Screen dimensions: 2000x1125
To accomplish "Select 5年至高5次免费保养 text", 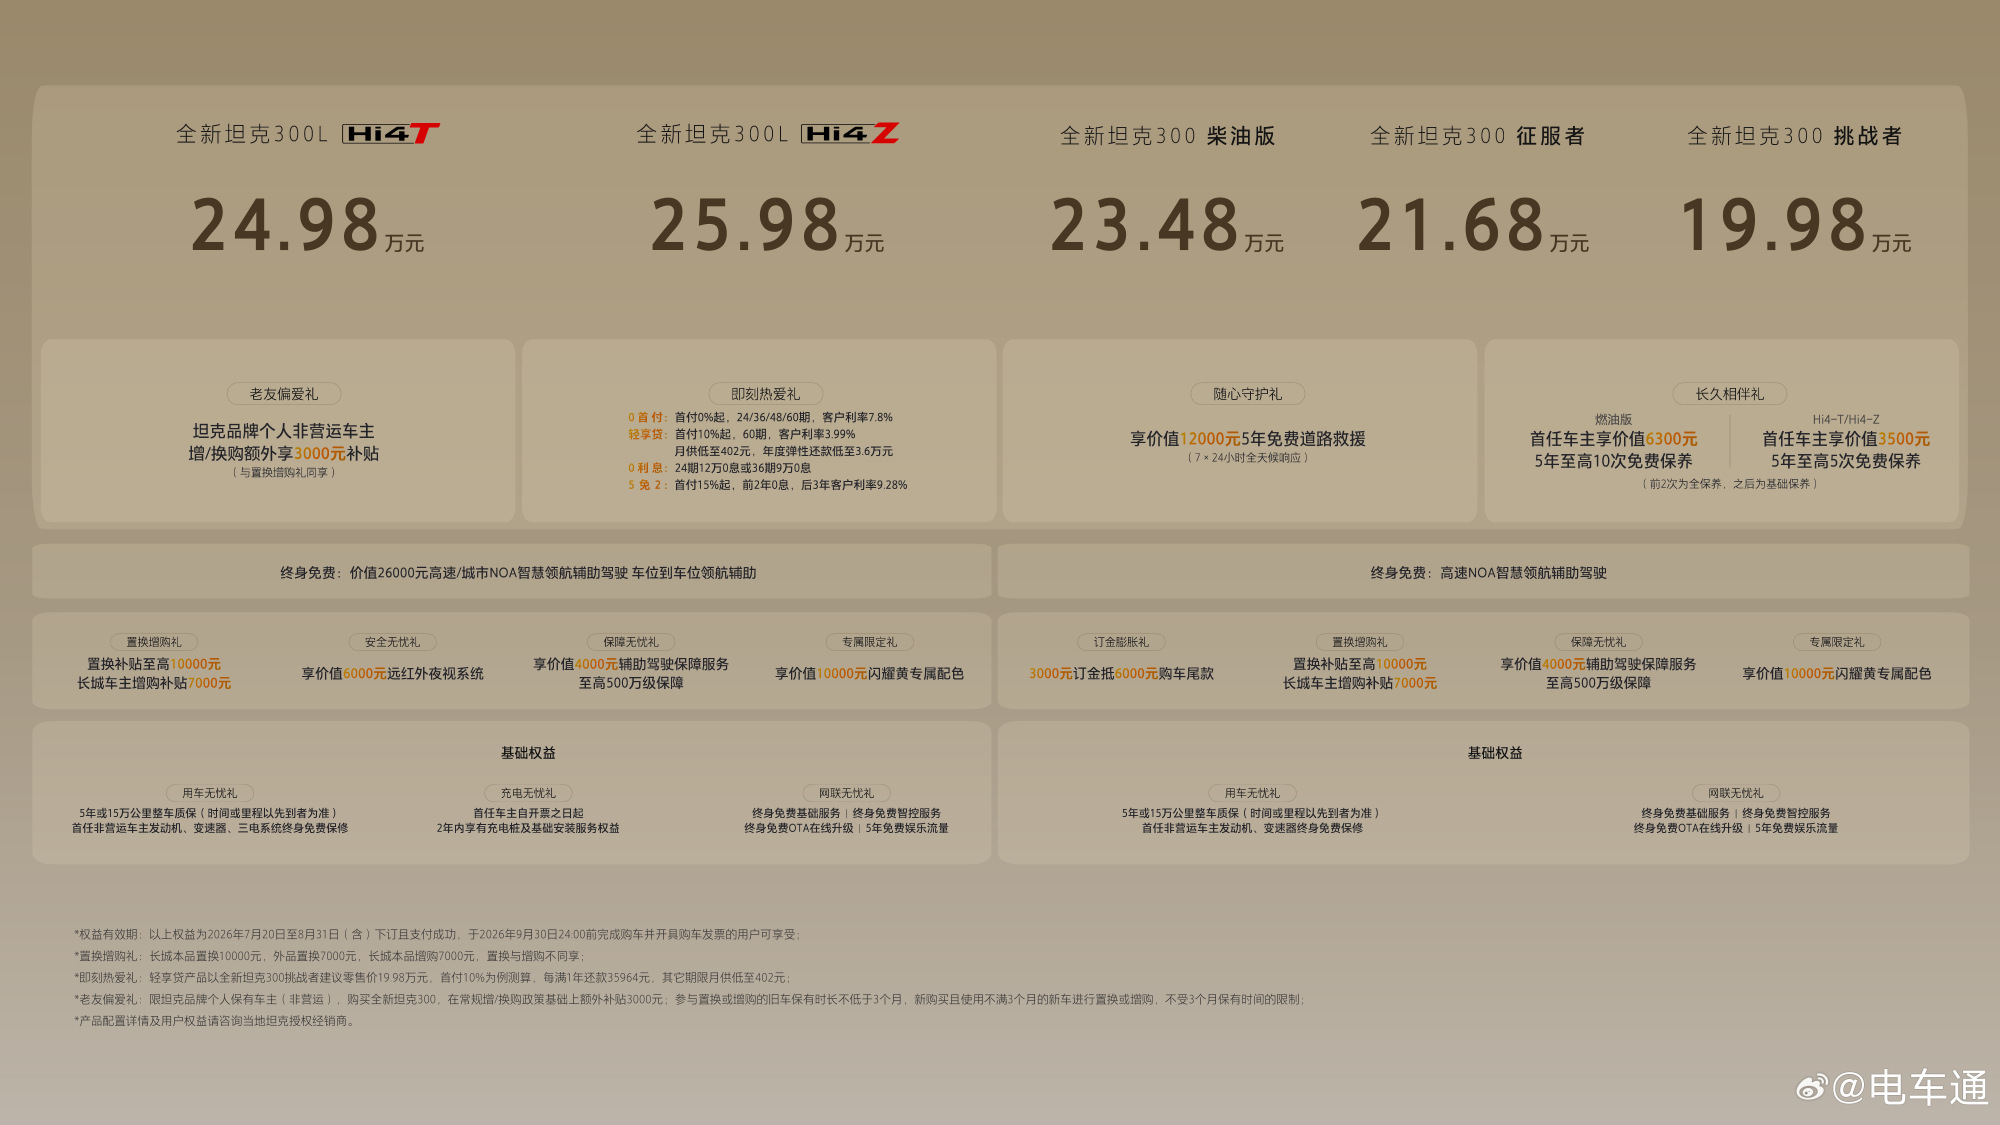I will 1845,461.
